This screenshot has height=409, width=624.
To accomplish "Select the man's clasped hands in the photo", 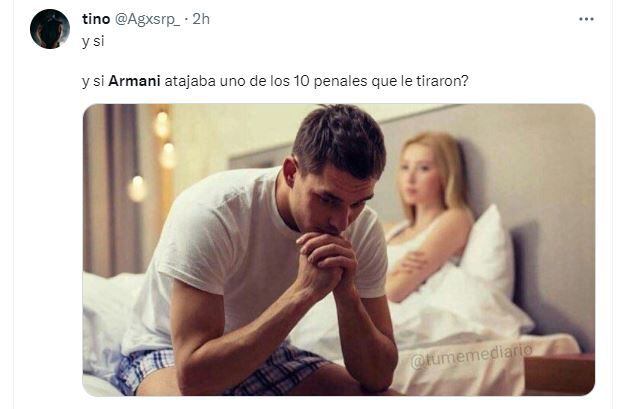I will point(325,261).
